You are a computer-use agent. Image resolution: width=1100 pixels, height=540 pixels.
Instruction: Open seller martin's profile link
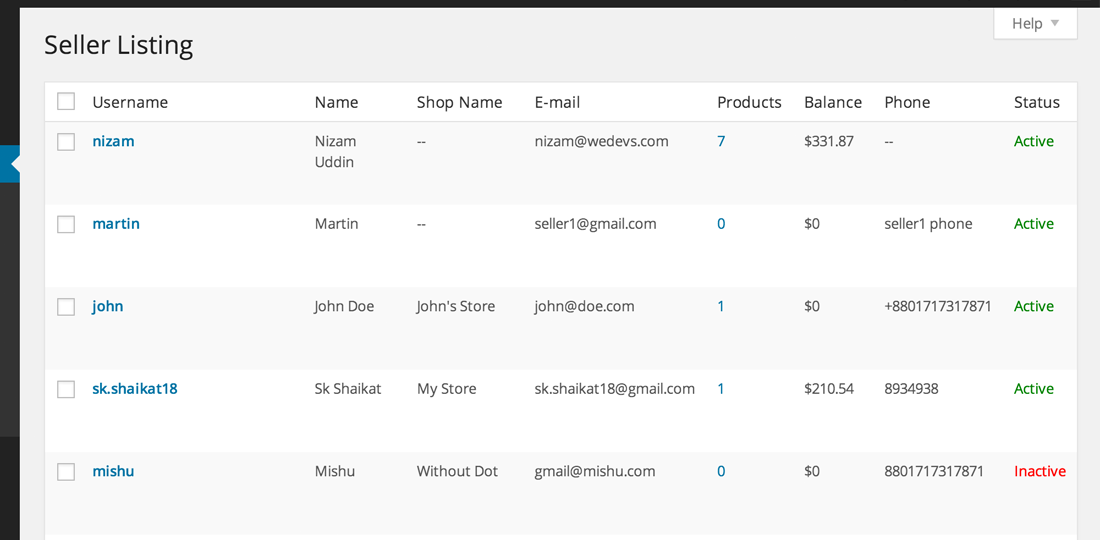coord(116,224)
